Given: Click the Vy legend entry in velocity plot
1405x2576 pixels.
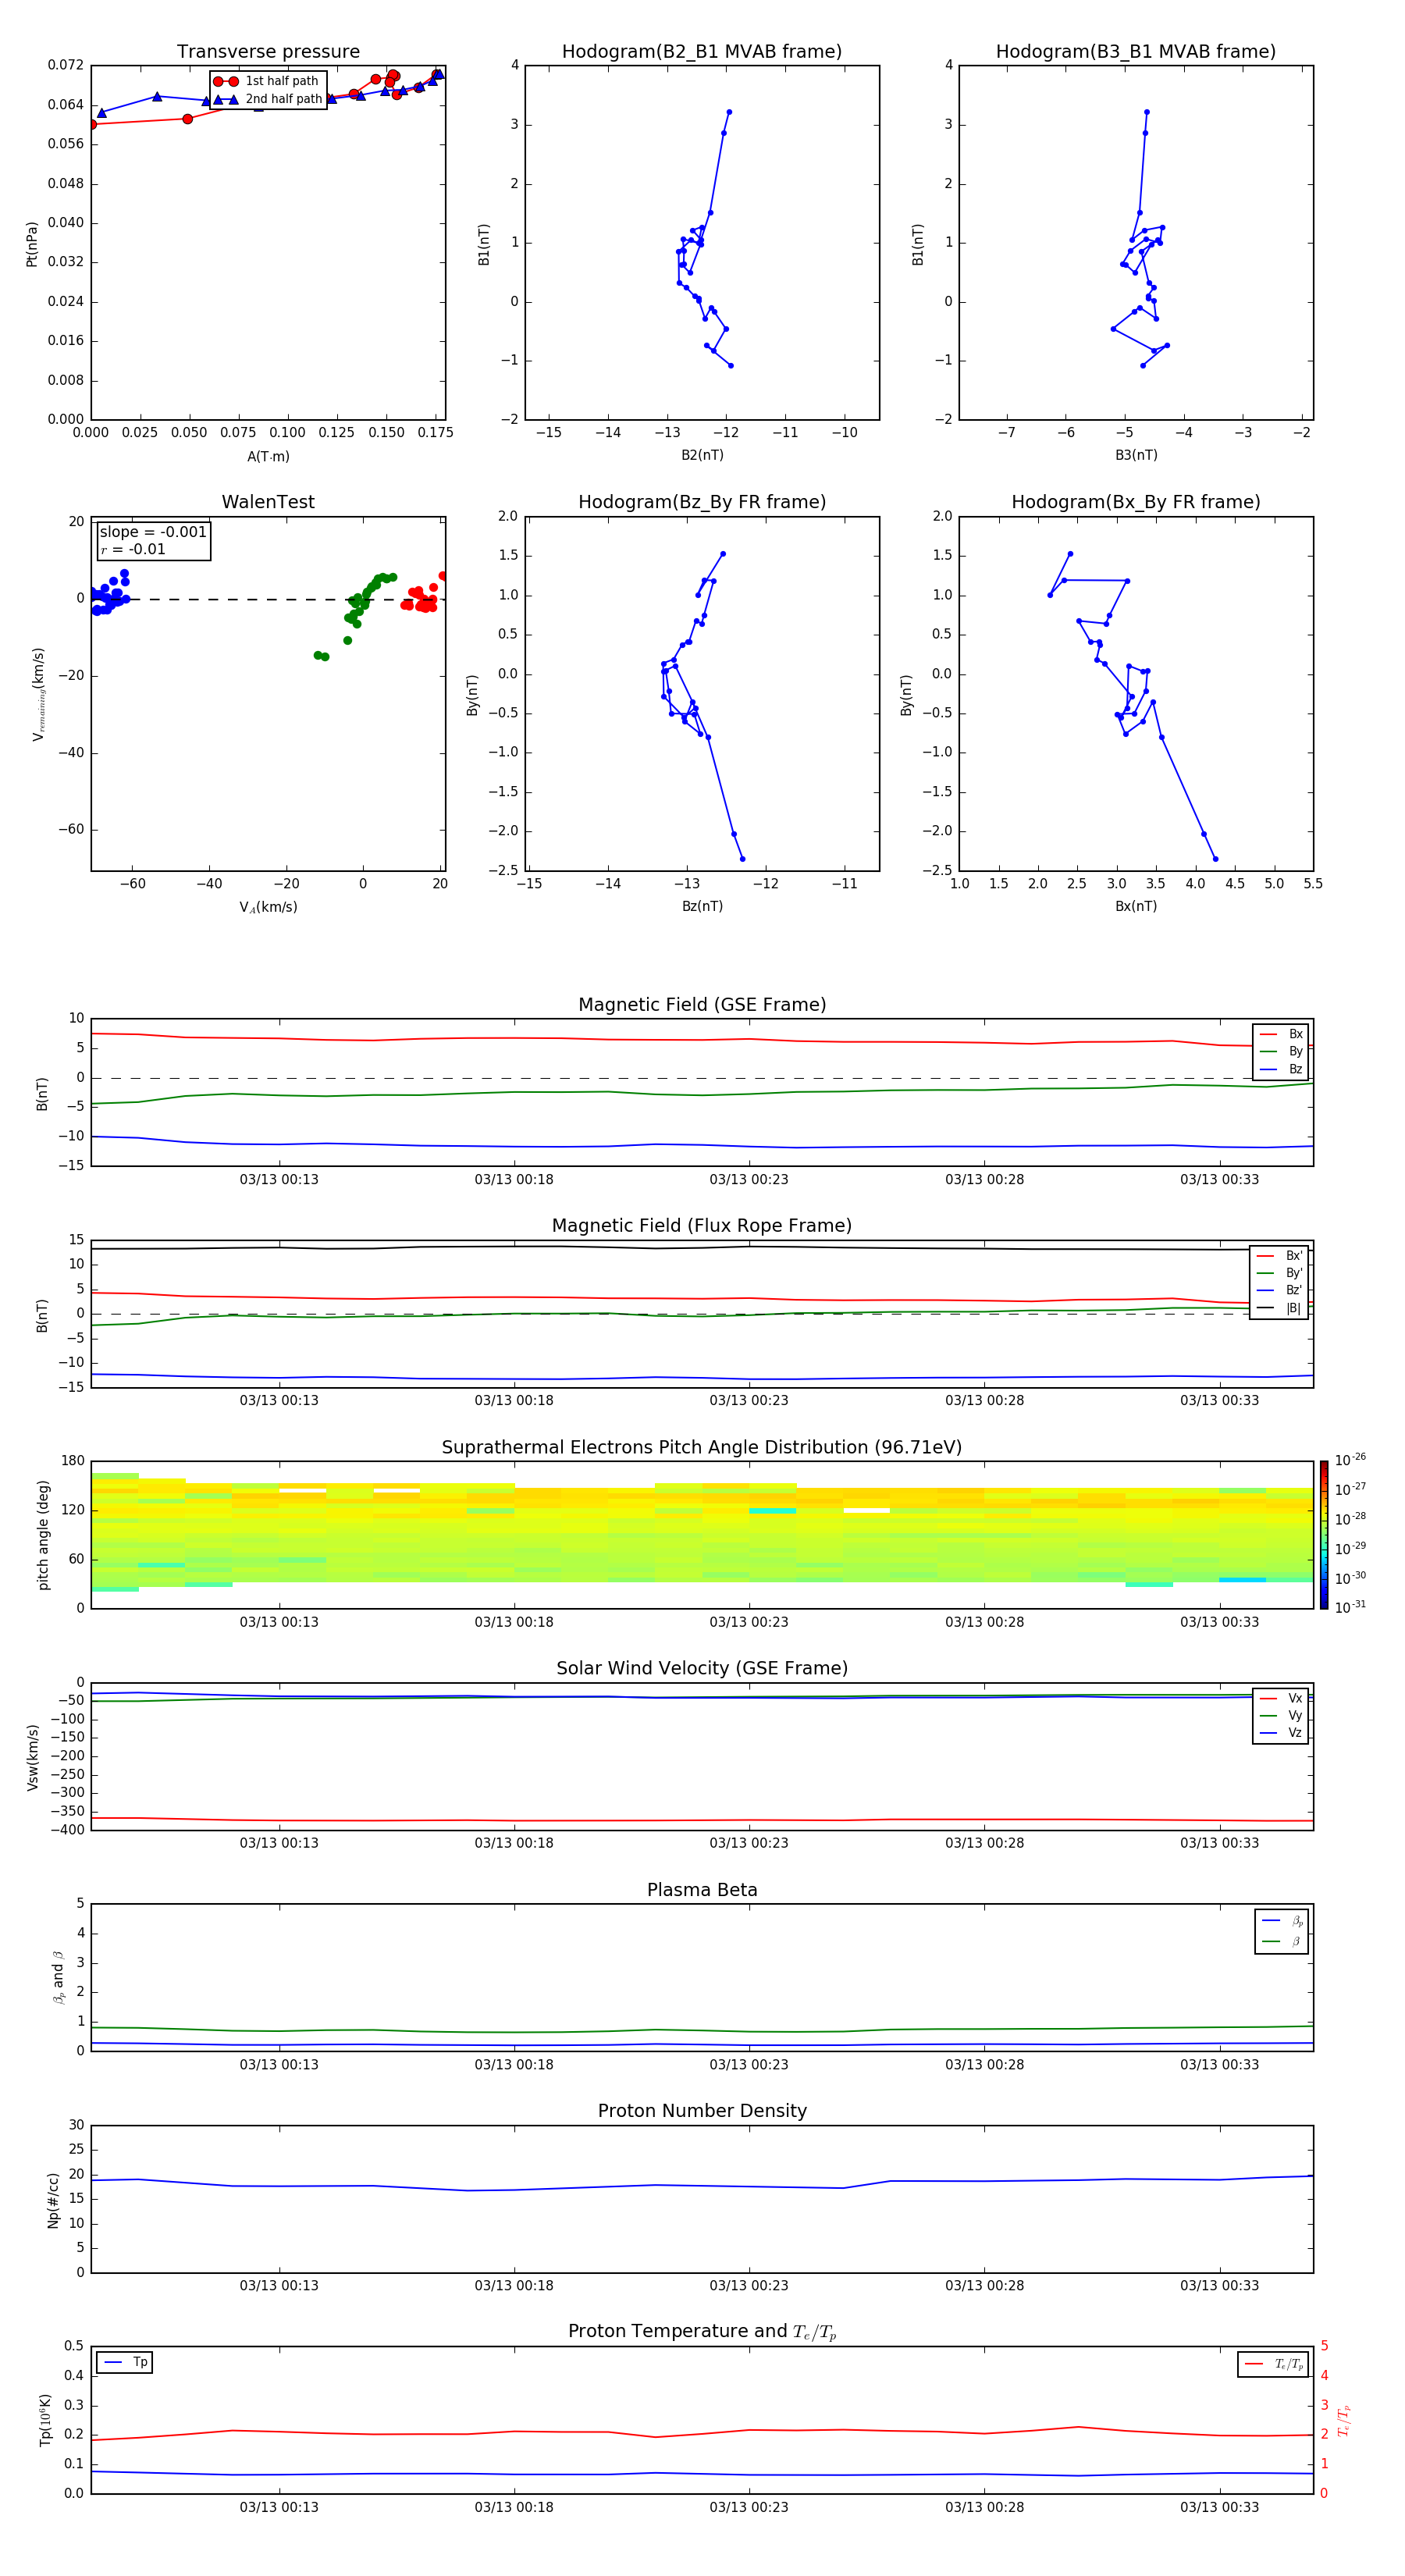Looking at the screenshot, I should (x=1281, y=1716).
